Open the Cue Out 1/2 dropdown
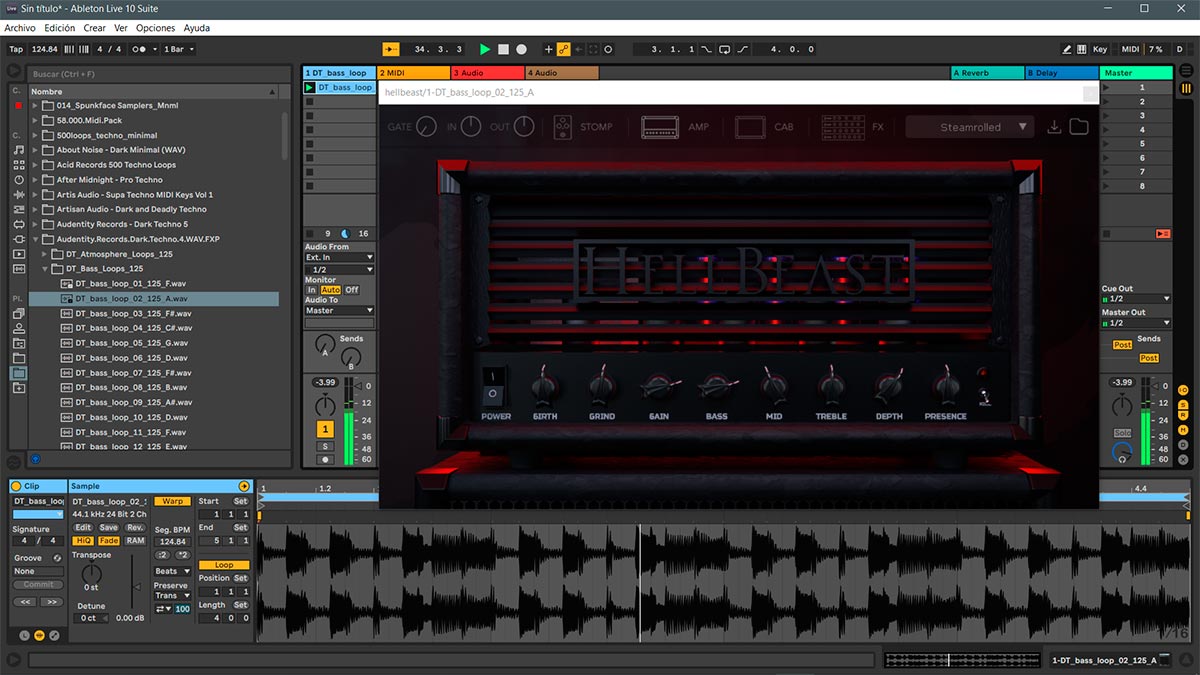The width and height of the screenshot is (1200, 675). (x=1135, y=299)
